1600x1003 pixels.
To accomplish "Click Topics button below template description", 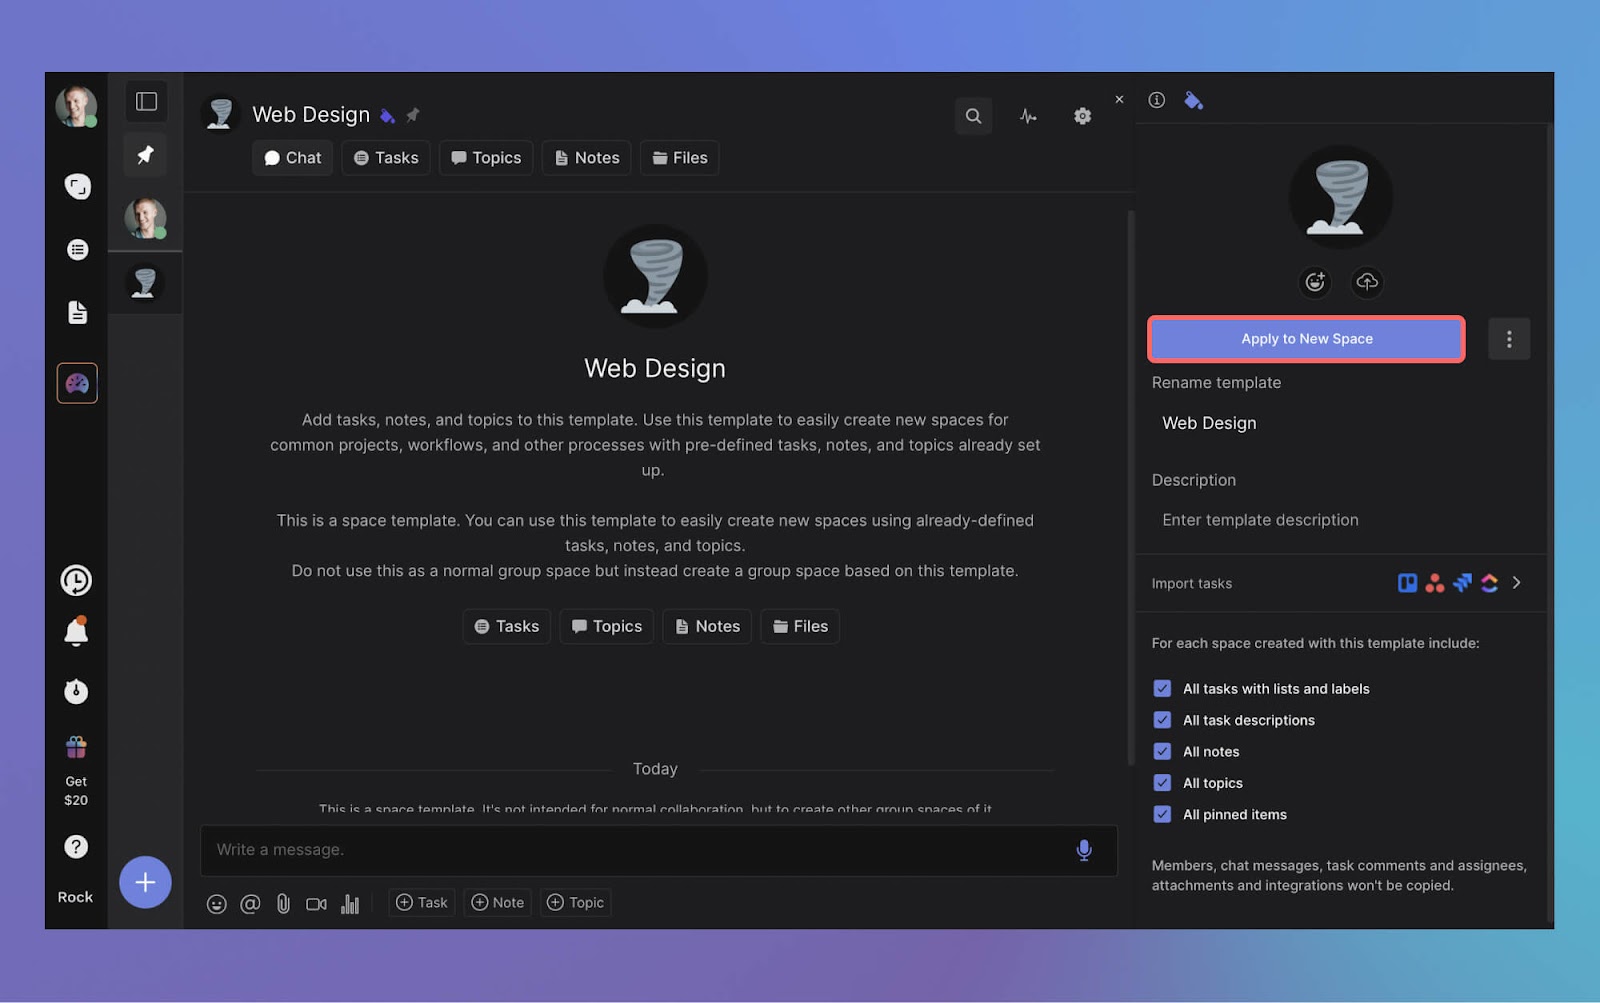I will 607,626.
